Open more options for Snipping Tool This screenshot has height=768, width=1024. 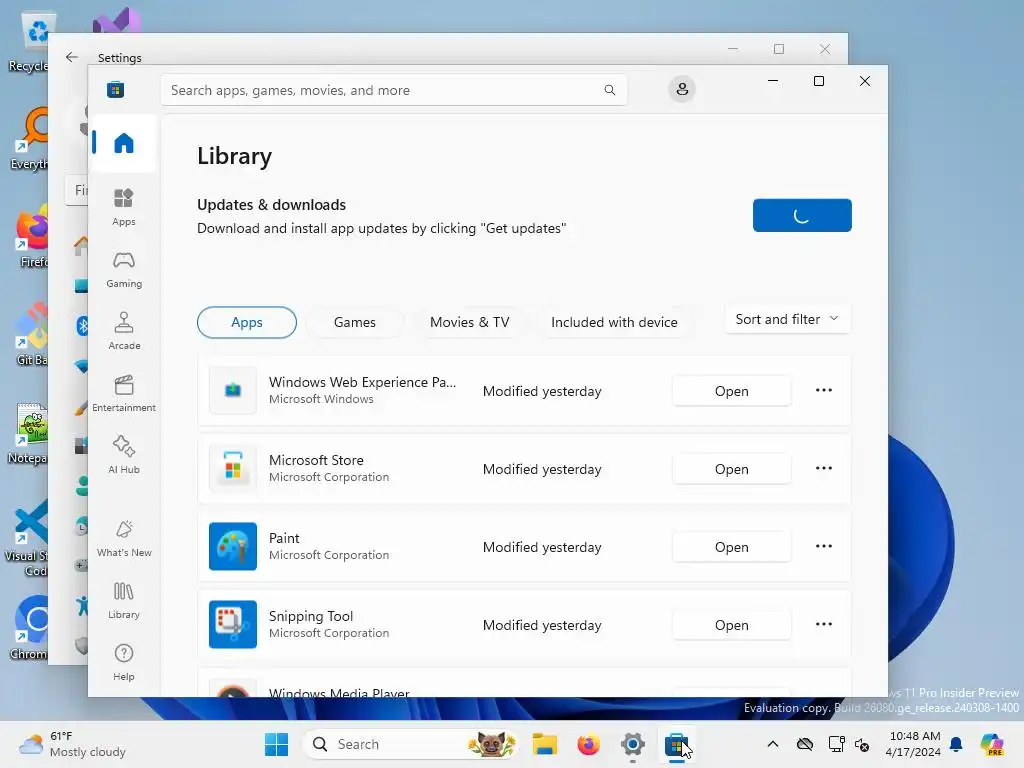coord(824,624)
